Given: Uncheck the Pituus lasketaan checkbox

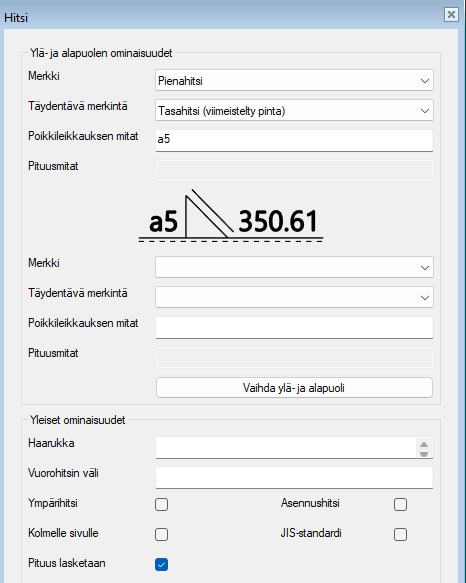Looking at the screenshot, I should click(161, 564).
